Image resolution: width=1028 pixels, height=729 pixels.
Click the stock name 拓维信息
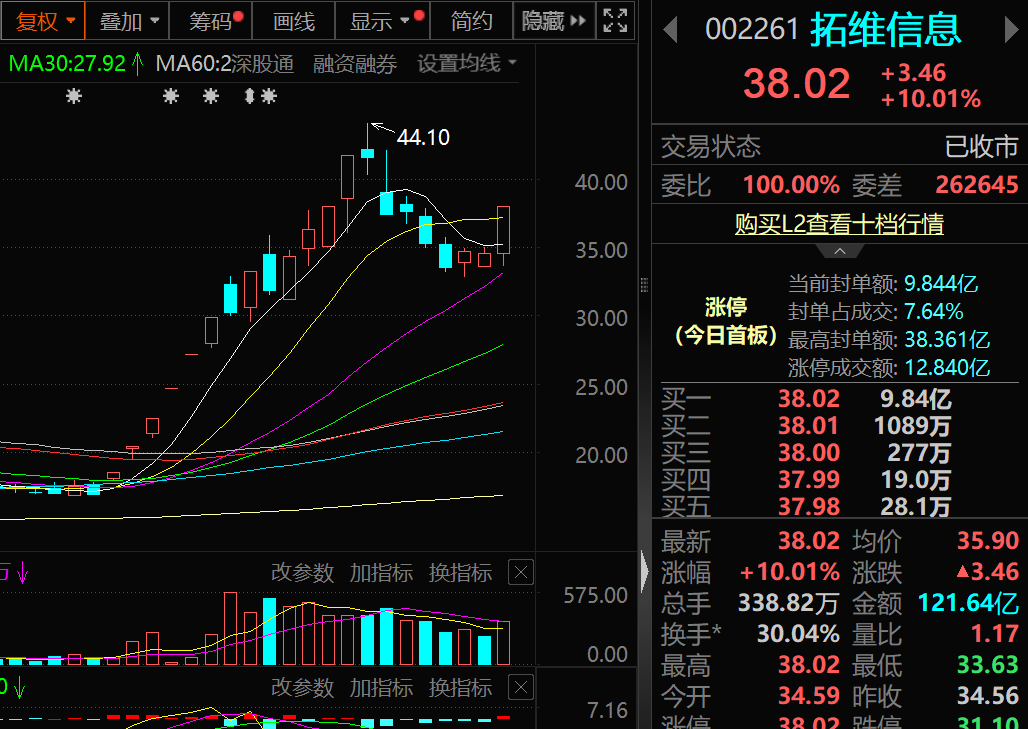[x=886, y=30]
